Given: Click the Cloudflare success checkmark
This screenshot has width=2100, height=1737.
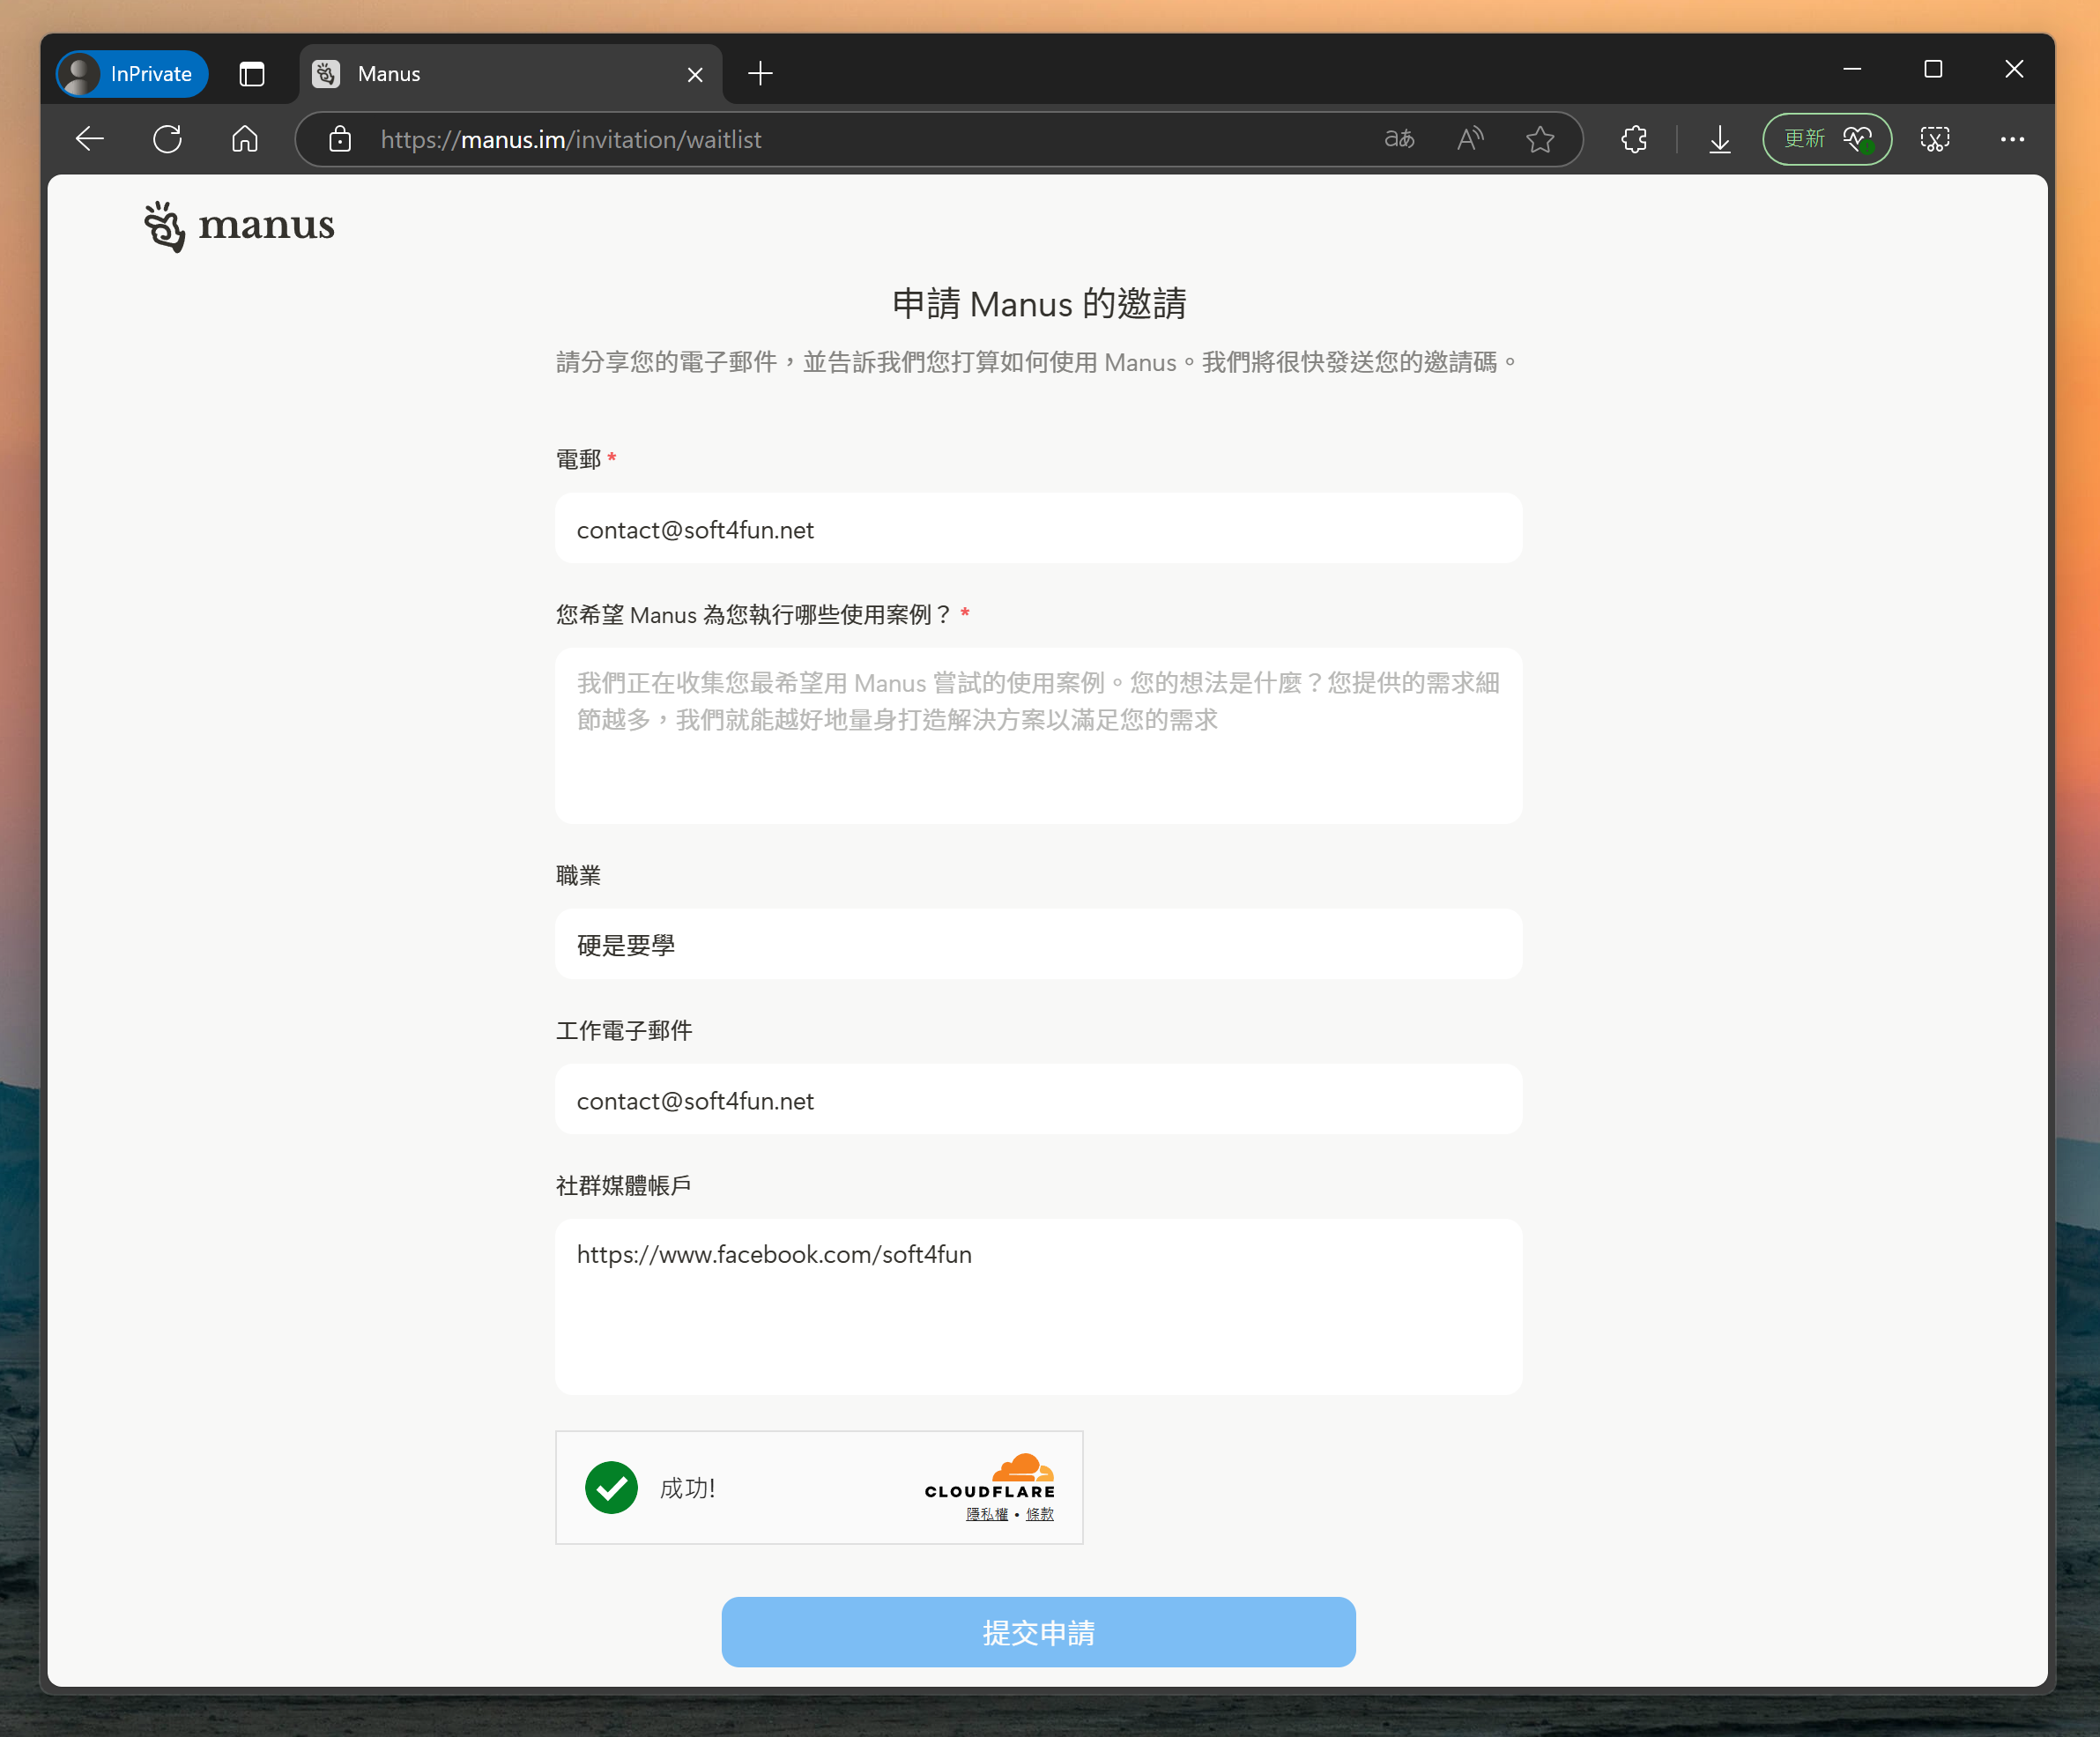Looking at the screenshot, I should 611,1488.
